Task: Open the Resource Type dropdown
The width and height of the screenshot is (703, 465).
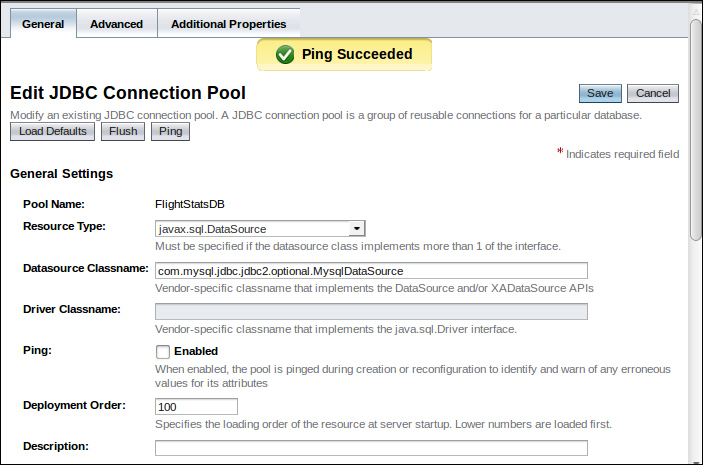Action: tap(260, 229)
